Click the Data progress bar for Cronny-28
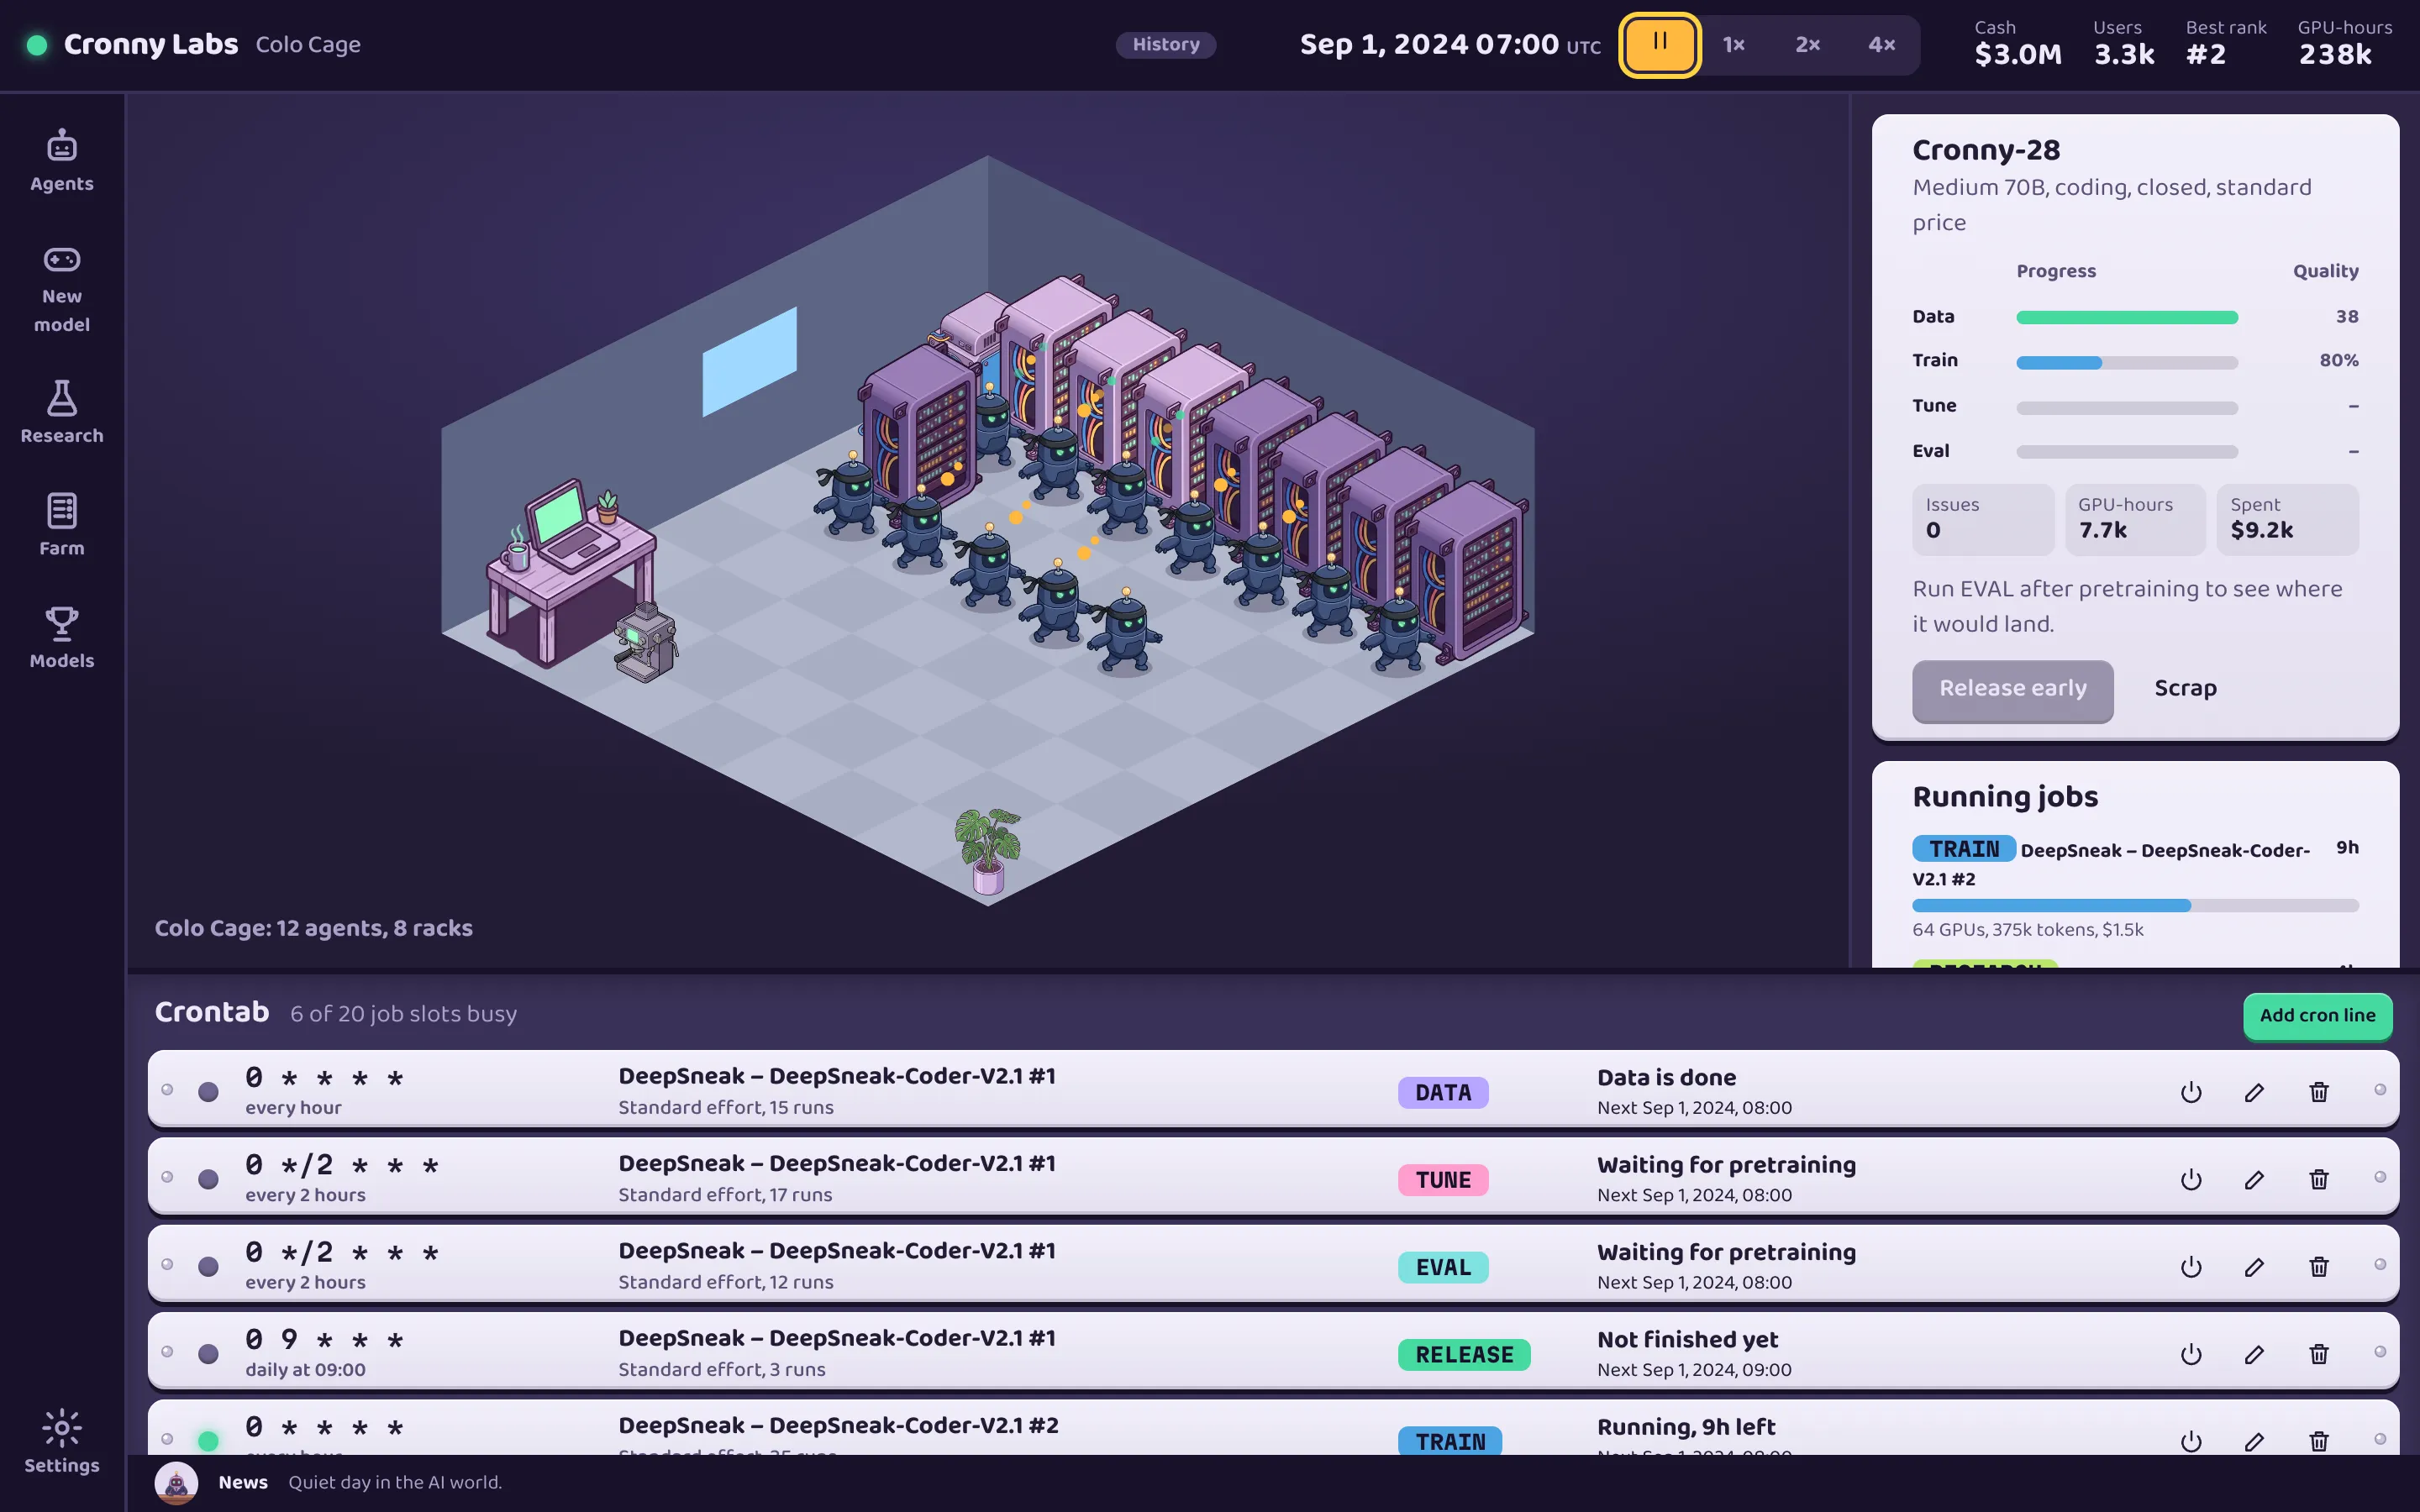Viewport: 2420px width, 1512px height. coord(2127,317)
